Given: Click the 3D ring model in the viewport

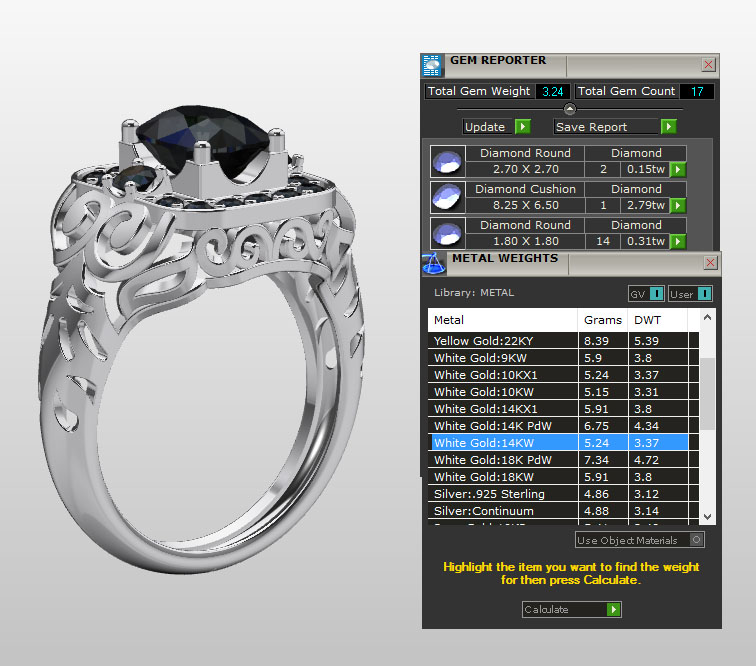Looking at the screenshot, I should (202, 338).
